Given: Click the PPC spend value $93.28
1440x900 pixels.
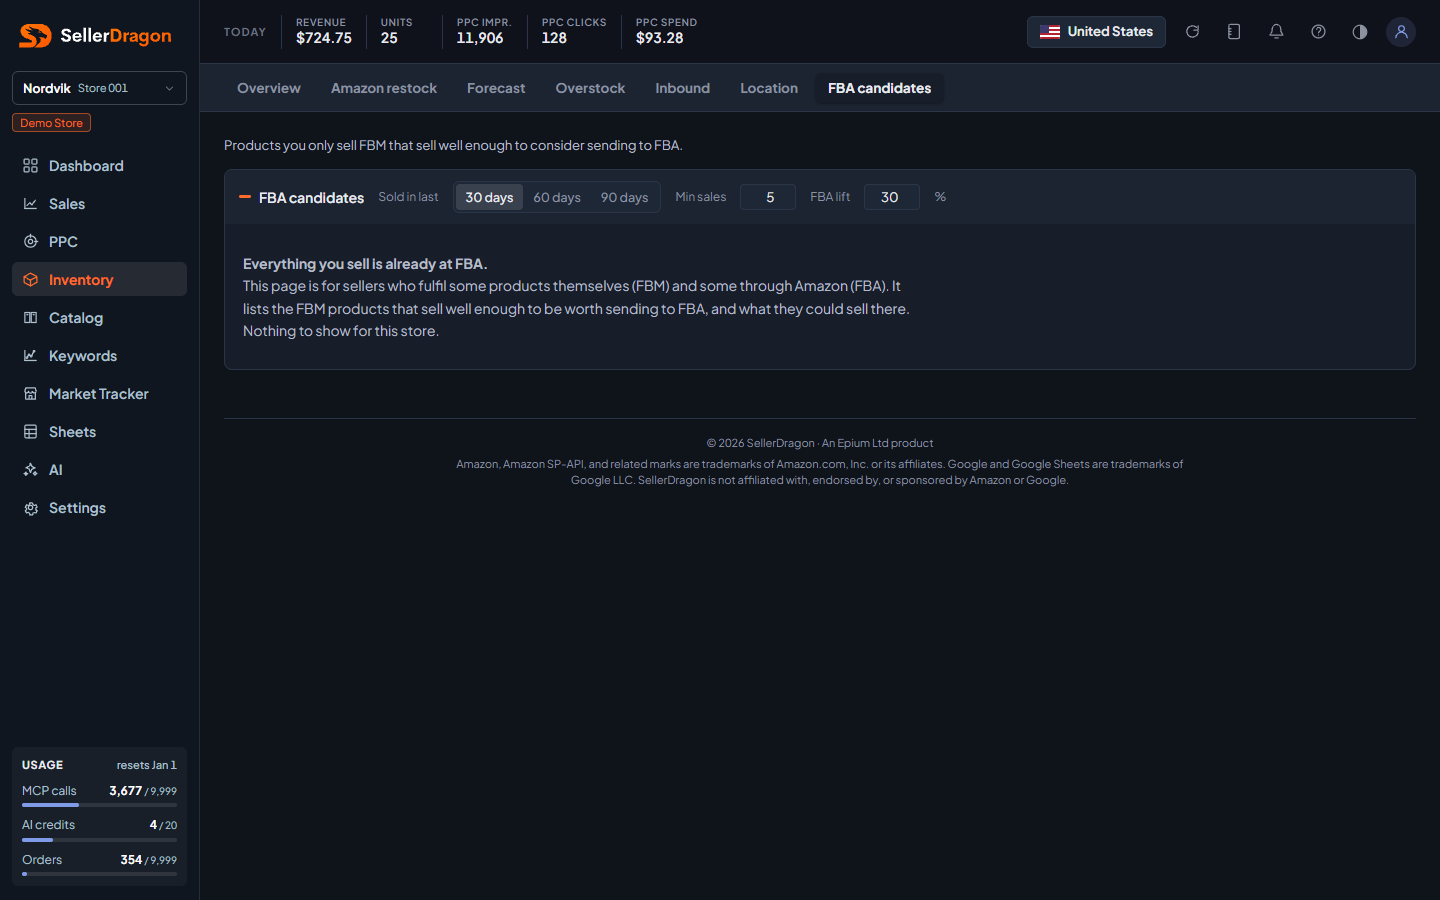Looking at the screenshot, I should pos(660,38).
